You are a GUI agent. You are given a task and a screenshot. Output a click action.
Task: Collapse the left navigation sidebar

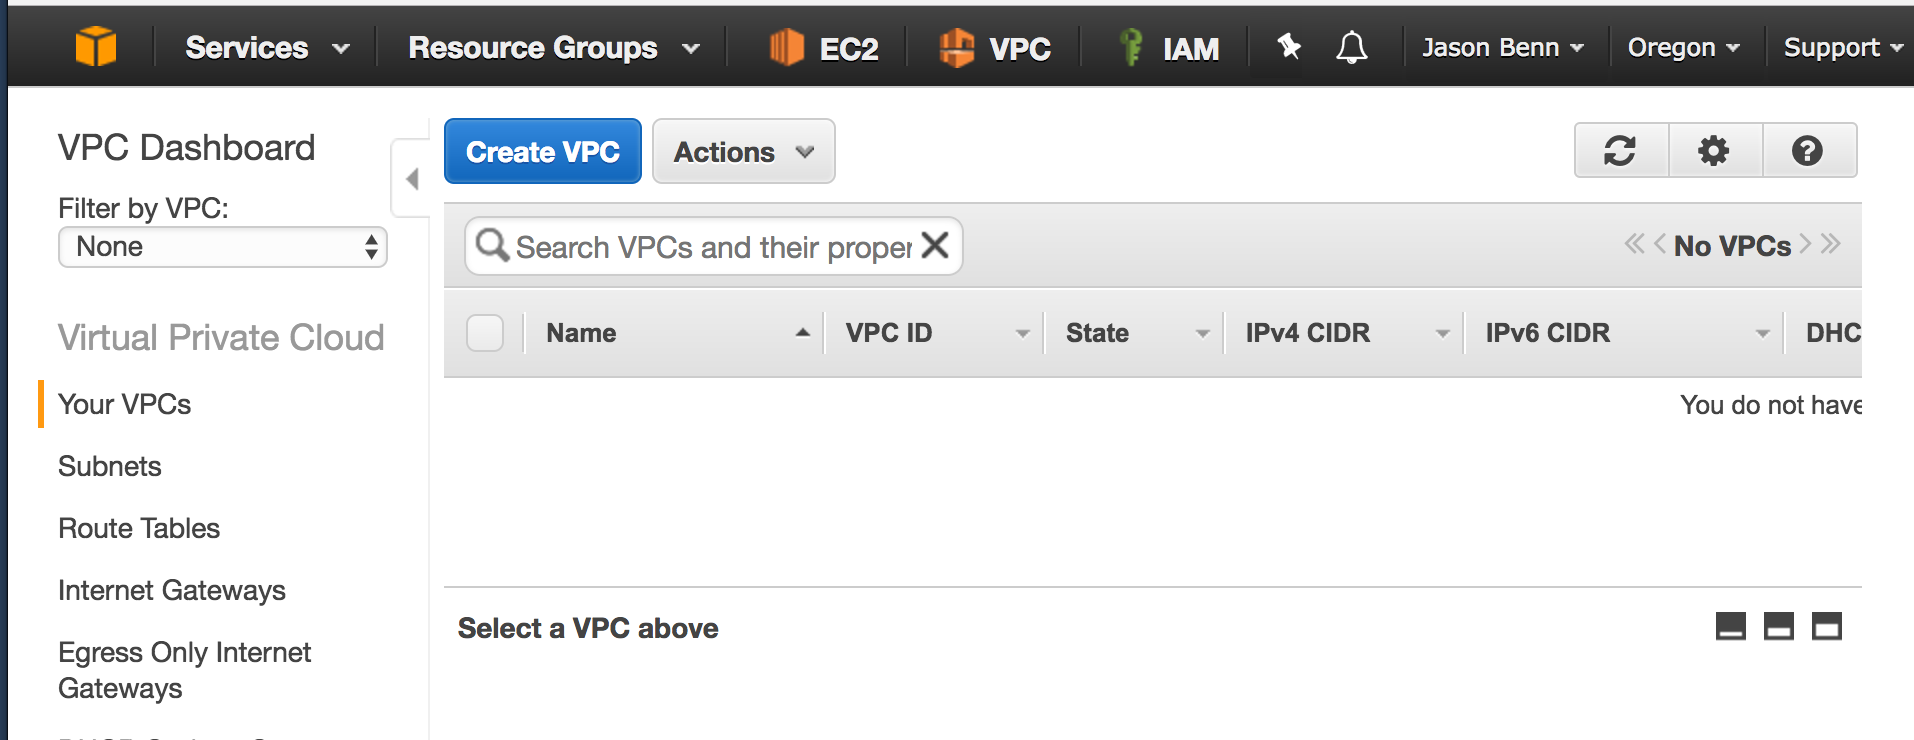[x=411, y=179]
